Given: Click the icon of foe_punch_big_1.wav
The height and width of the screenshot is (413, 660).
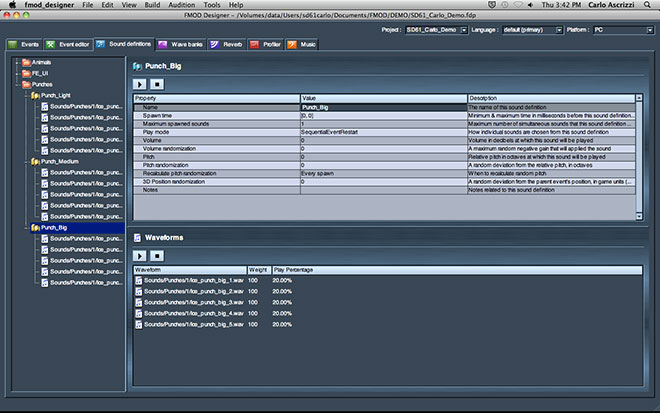Looking at the screenshot, I should (138, 280).
